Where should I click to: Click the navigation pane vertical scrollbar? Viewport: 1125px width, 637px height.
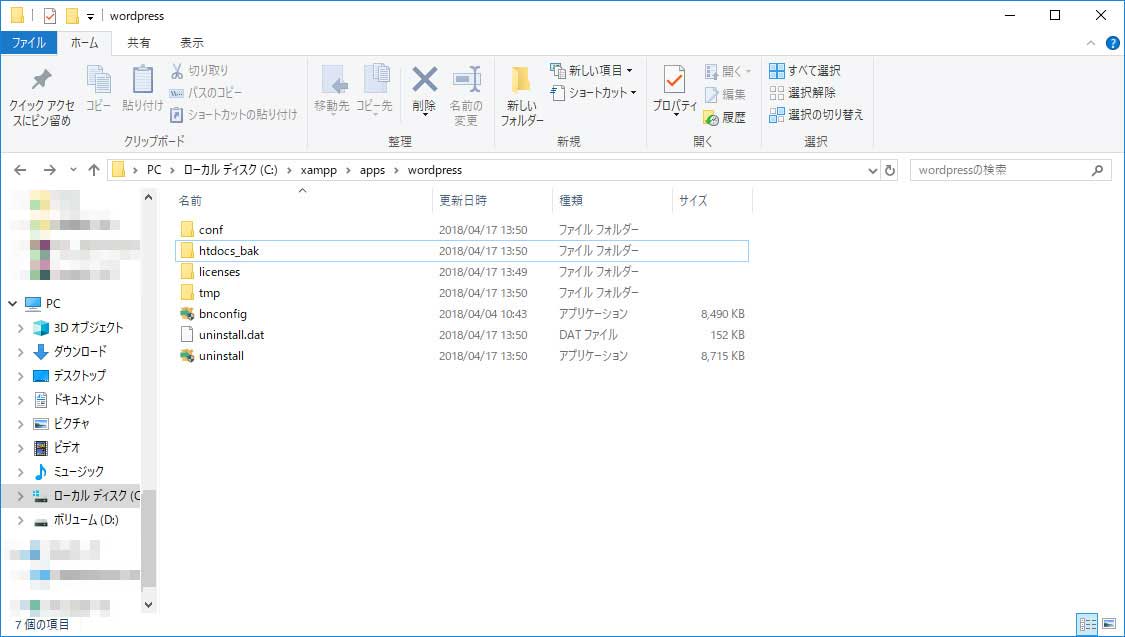tap(148, 400)
